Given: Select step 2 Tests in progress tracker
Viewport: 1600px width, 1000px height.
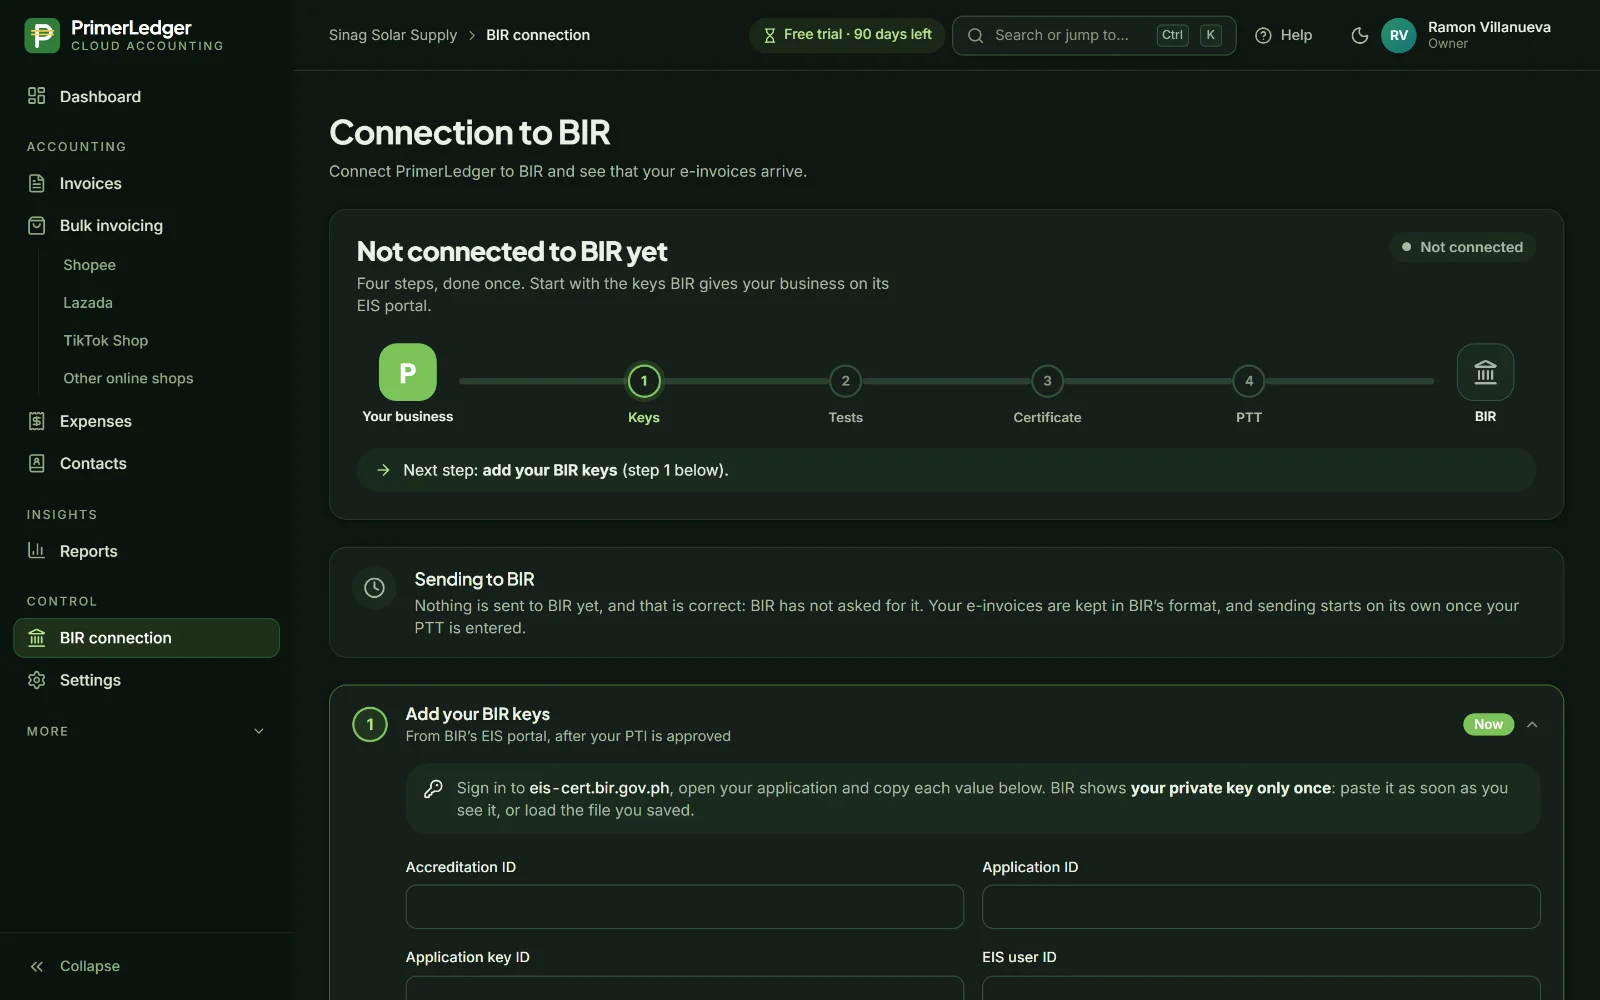Looking at the screenshot, I should [845, 381].
